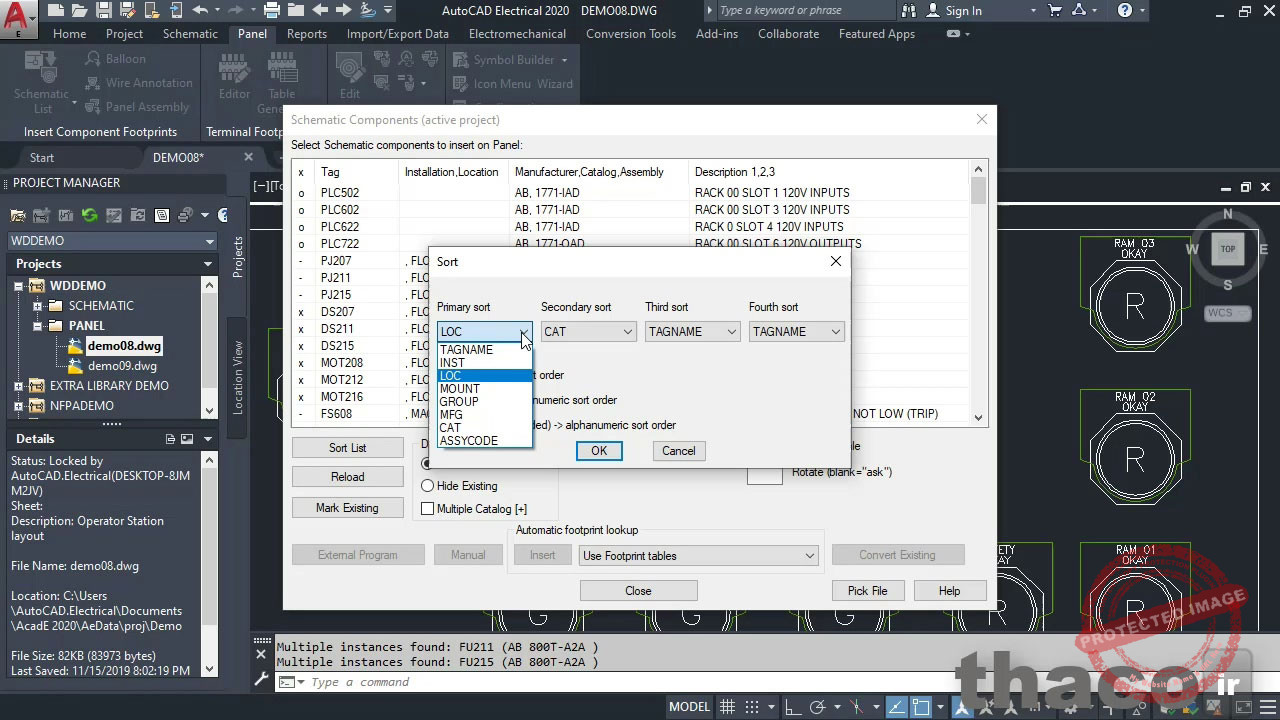This screenshot has width=1280, height=720.
Task: Launch the Table Generator tool
Action: 284,75
